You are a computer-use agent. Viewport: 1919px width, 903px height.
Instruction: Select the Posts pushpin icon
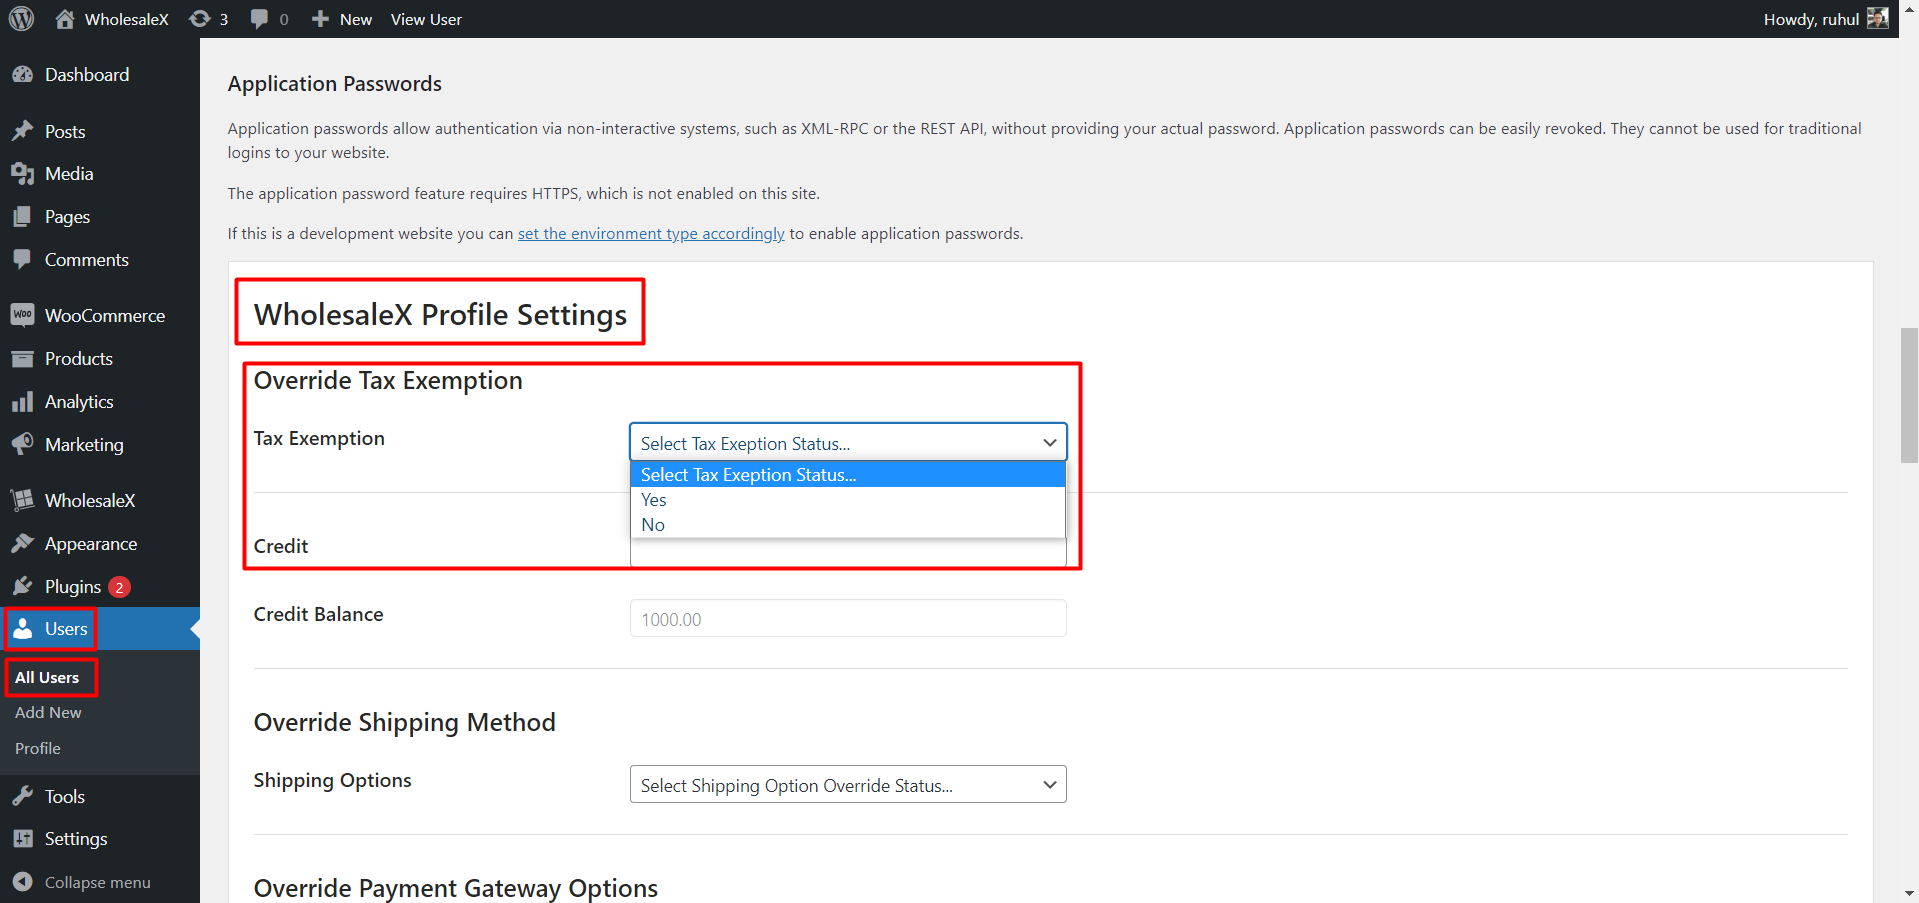pos(24,131)
